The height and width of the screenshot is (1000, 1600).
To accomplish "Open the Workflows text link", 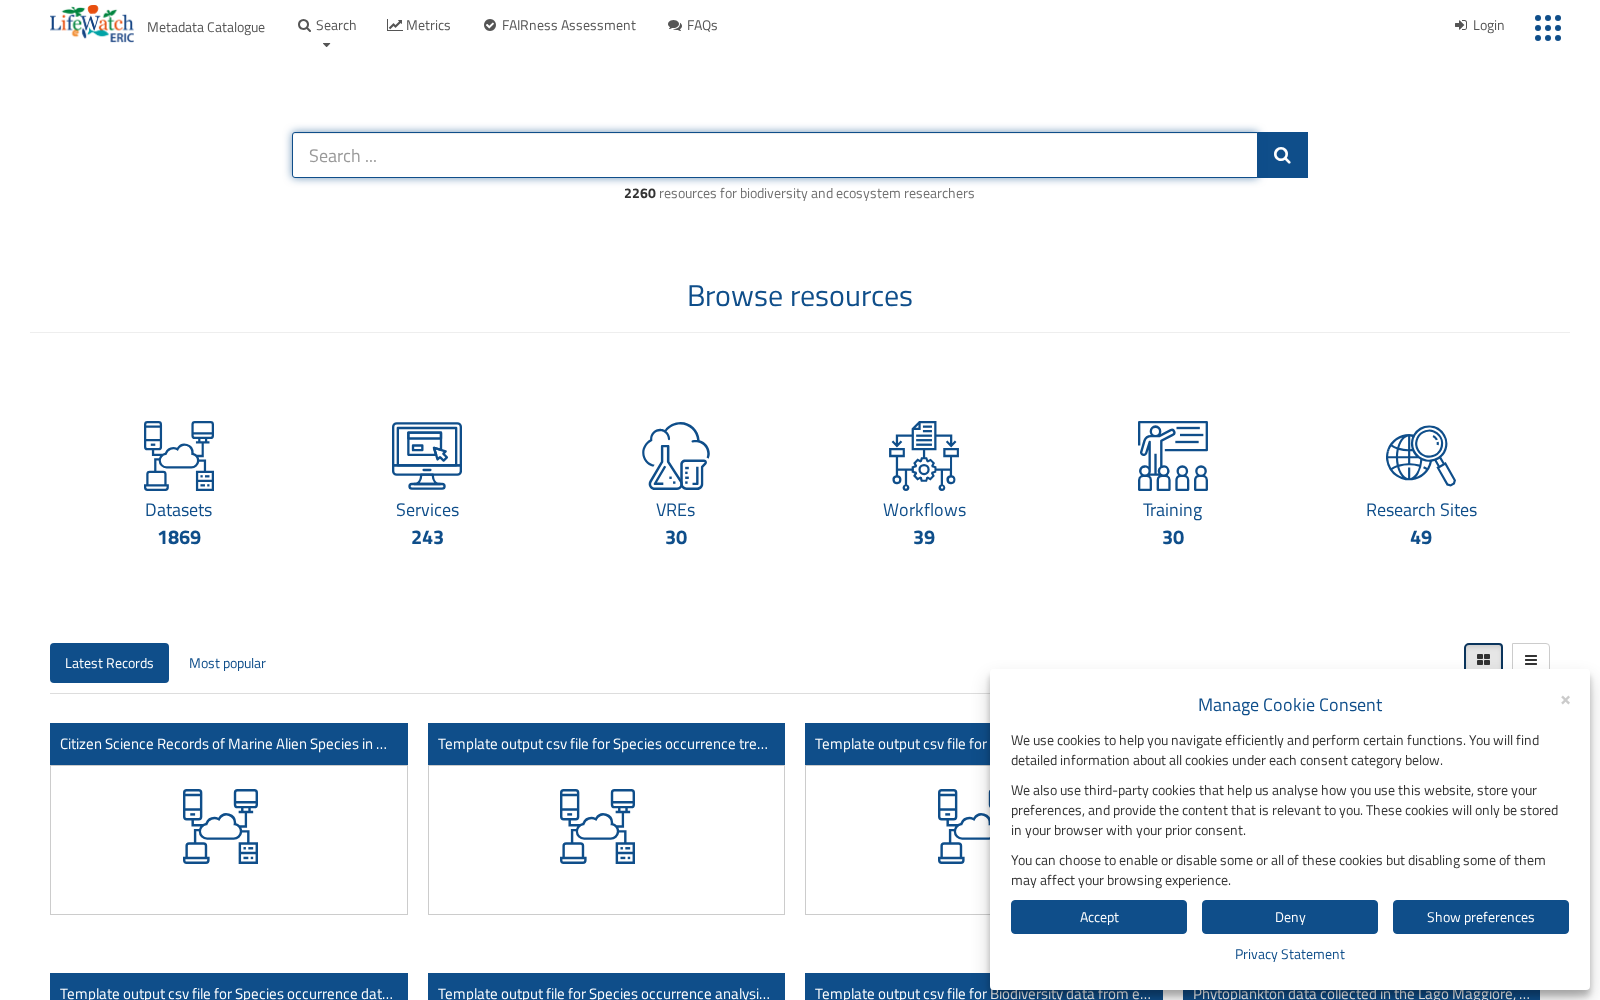I will 924,510.
